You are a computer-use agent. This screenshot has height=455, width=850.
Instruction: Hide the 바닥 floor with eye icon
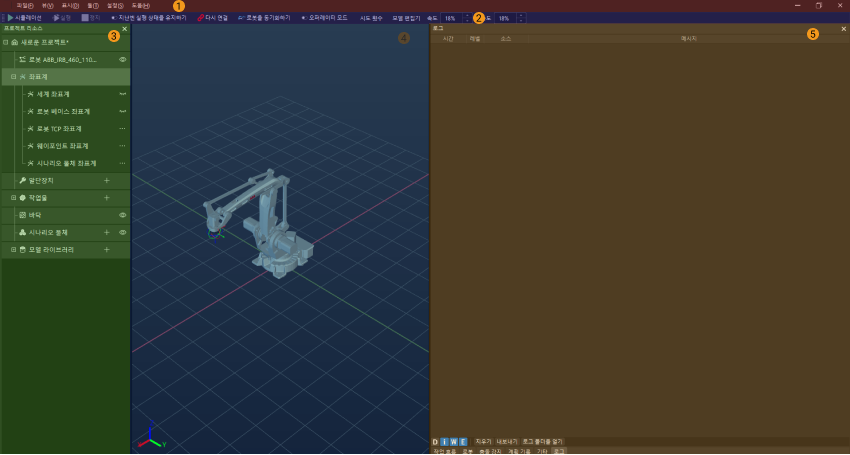123,215
